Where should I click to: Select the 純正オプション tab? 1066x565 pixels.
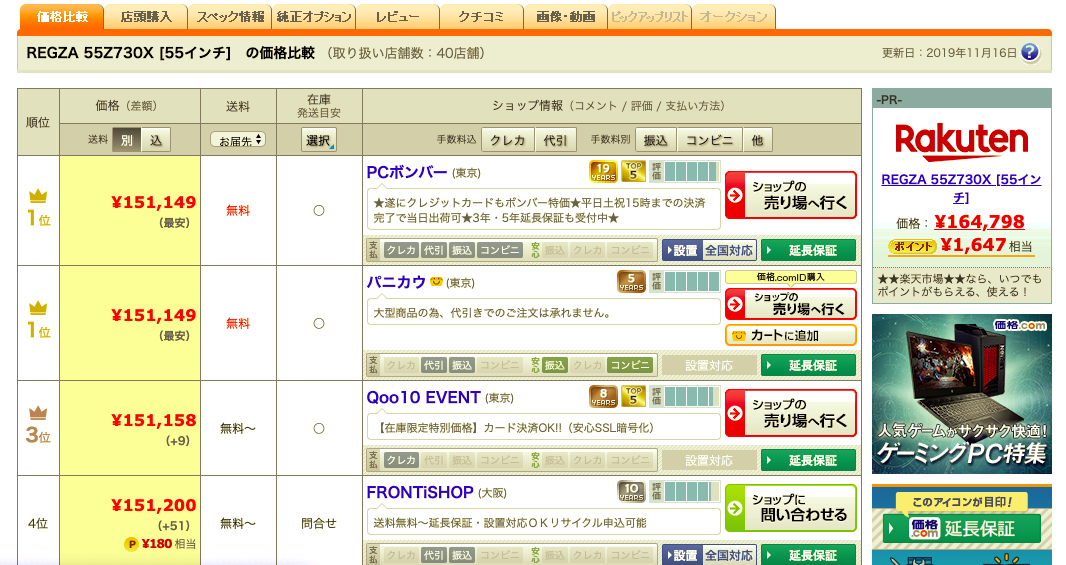point(314,17)
